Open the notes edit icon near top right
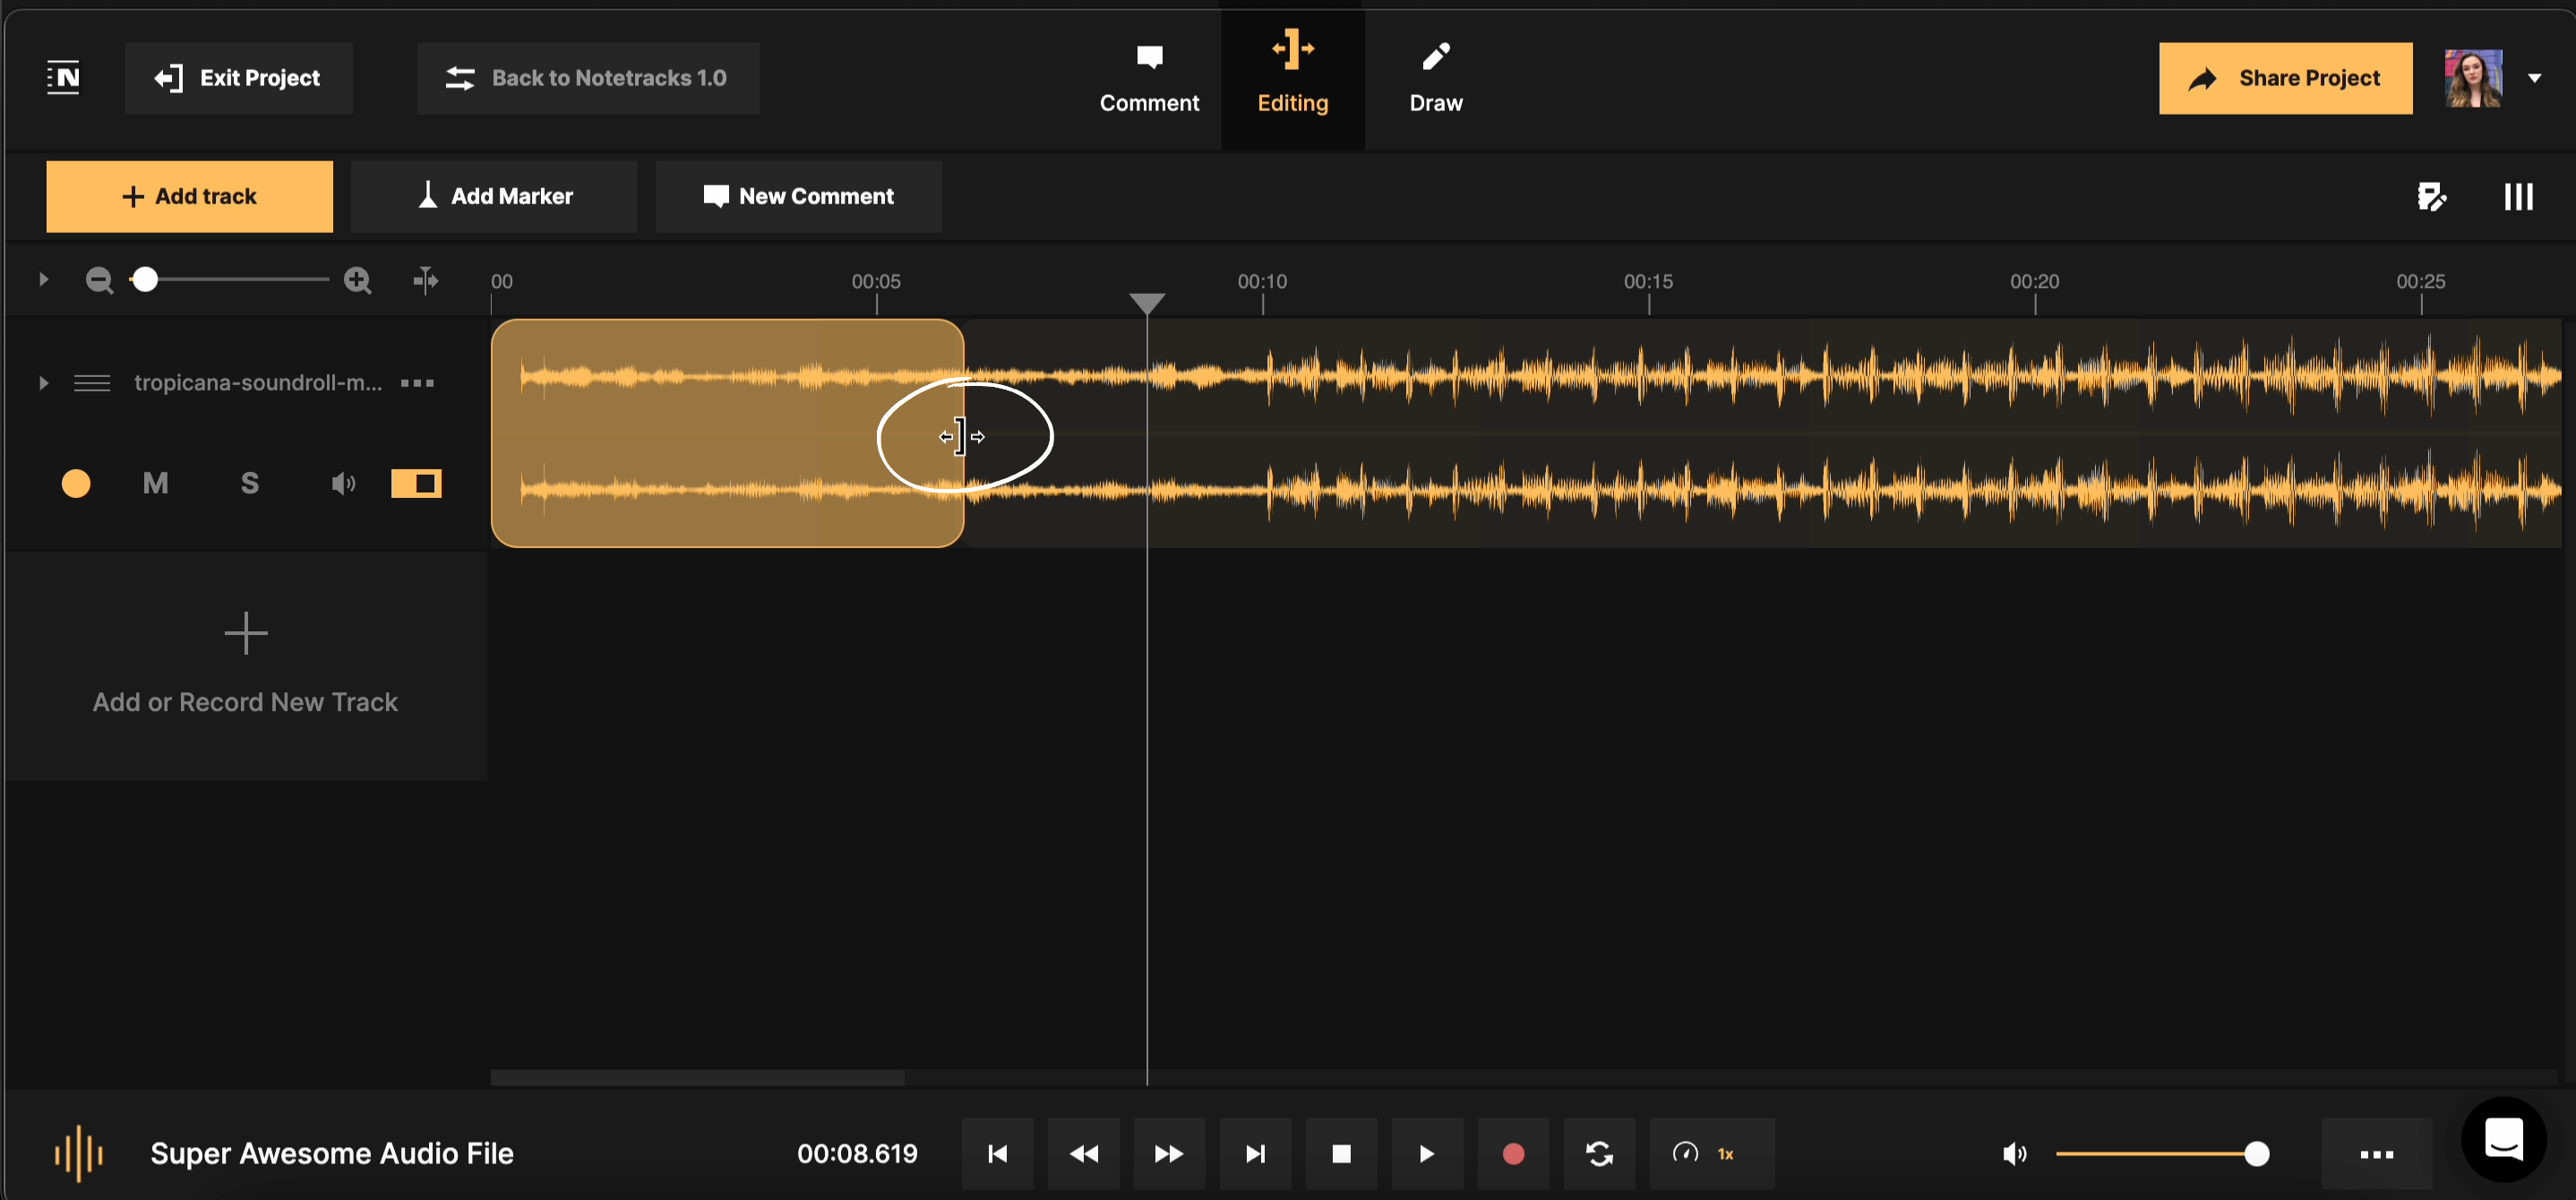2576x1200 pixels. pyautogui.click(x=2432, y=196)
